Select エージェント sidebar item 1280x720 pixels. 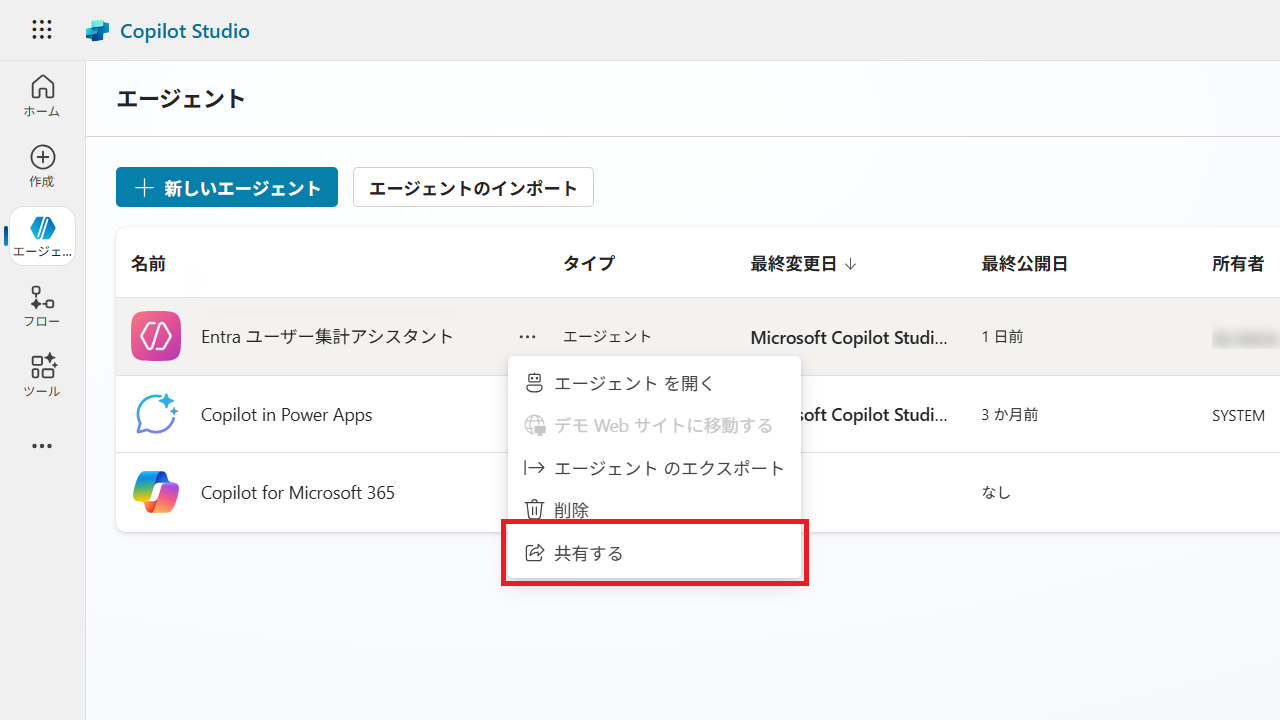[x=42, y=236]
